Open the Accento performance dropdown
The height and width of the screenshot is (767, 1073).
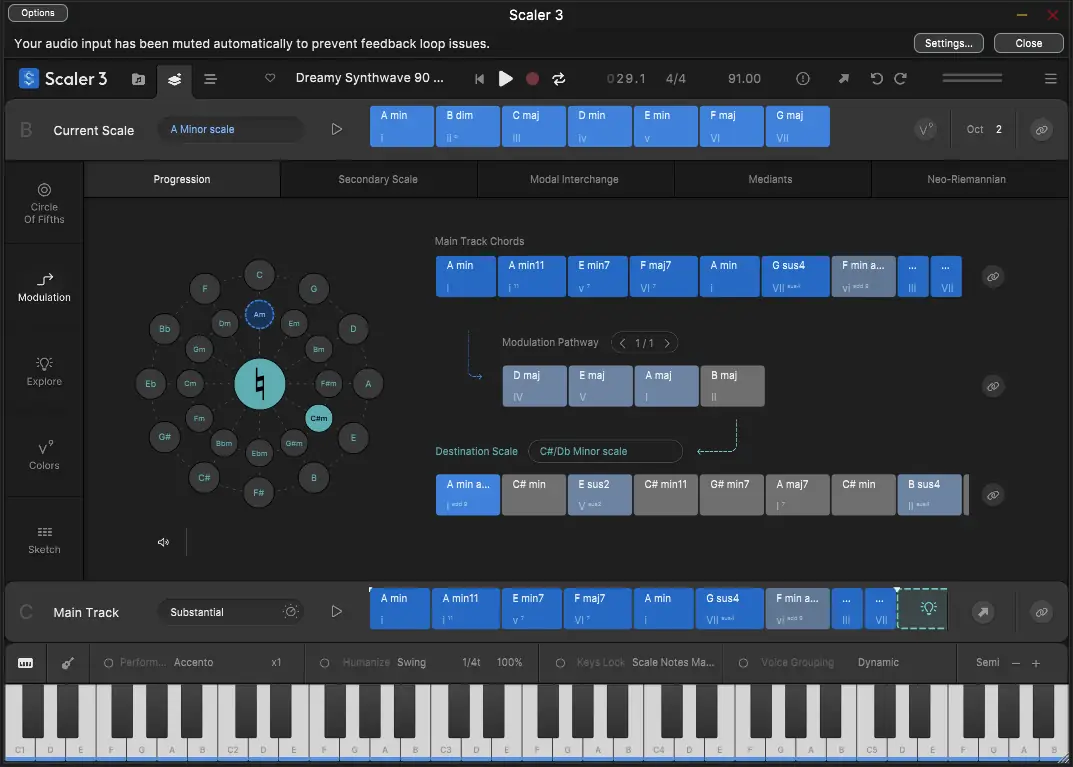coord(194,663)
